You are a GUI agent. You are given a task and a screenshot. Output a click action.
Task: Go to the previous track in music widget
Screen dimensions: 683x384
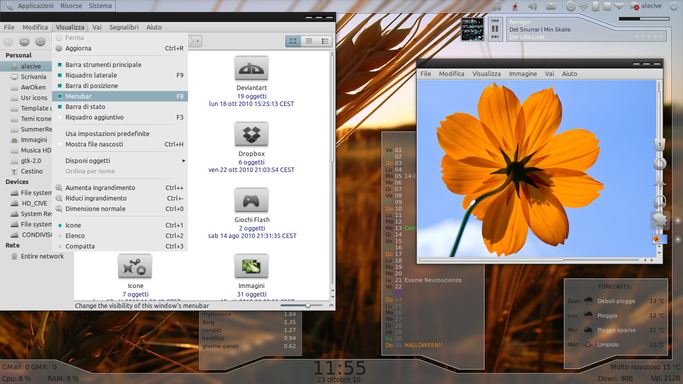[495, 21]
